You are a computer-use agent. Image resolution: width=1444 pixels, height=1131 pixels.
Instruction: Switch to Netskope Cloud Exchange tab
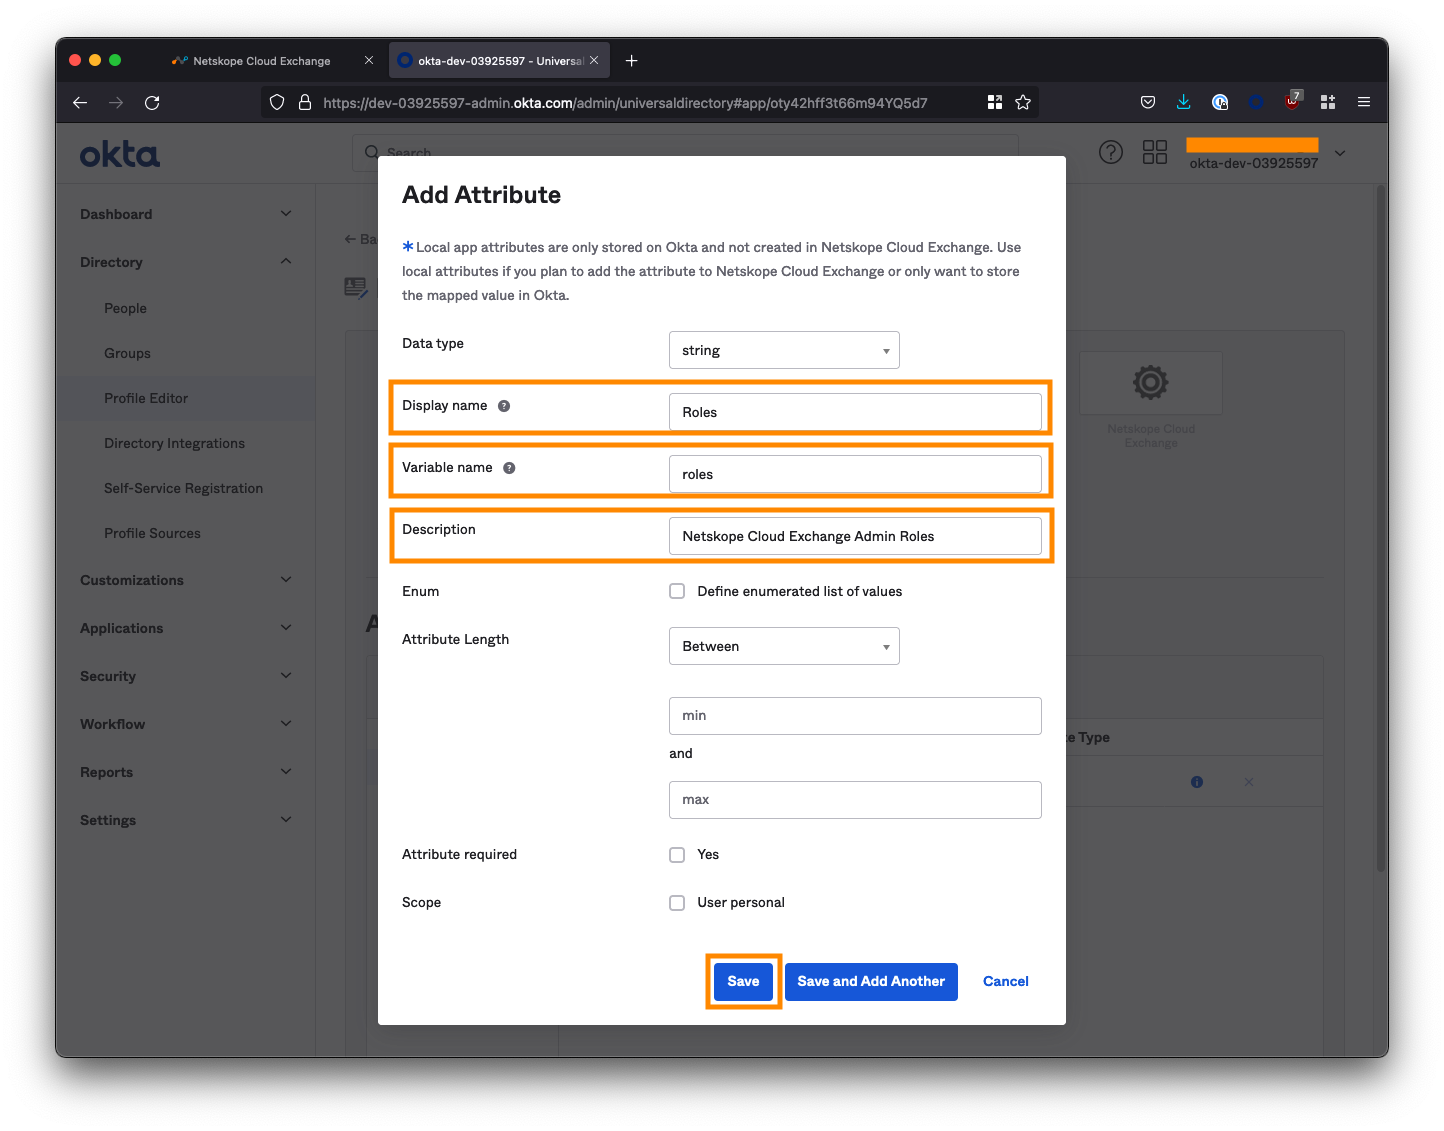coord(261,61)
